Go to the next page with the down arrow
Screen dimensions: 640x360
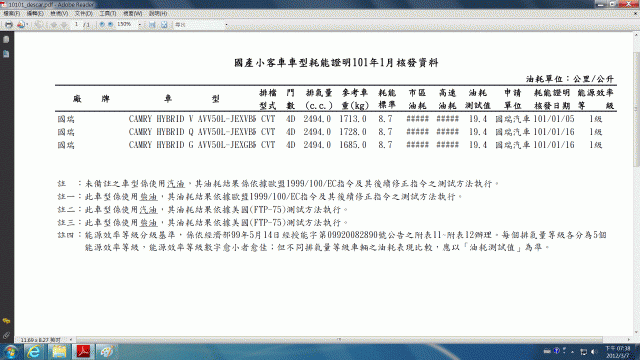[x=64, y=24]
